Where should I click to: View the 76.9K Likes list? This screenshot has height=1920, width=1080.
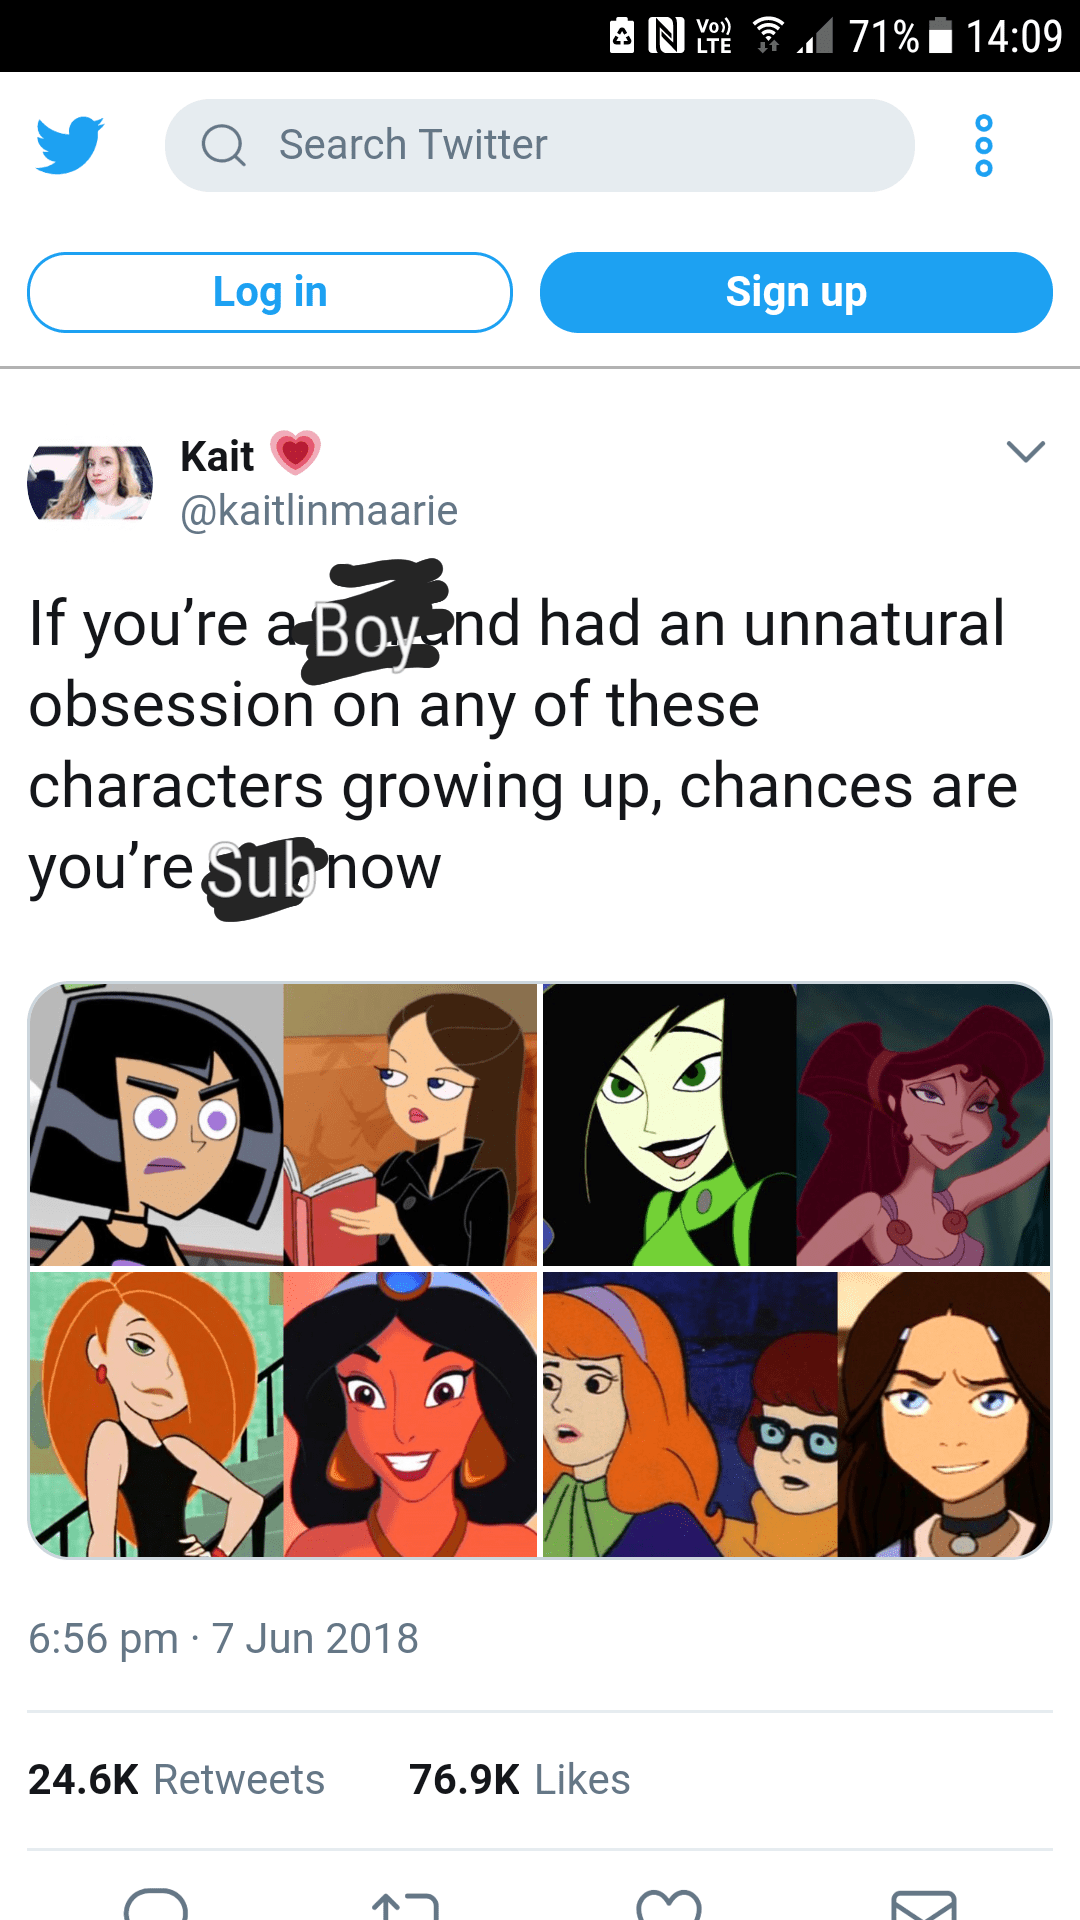coord(520,1780)
